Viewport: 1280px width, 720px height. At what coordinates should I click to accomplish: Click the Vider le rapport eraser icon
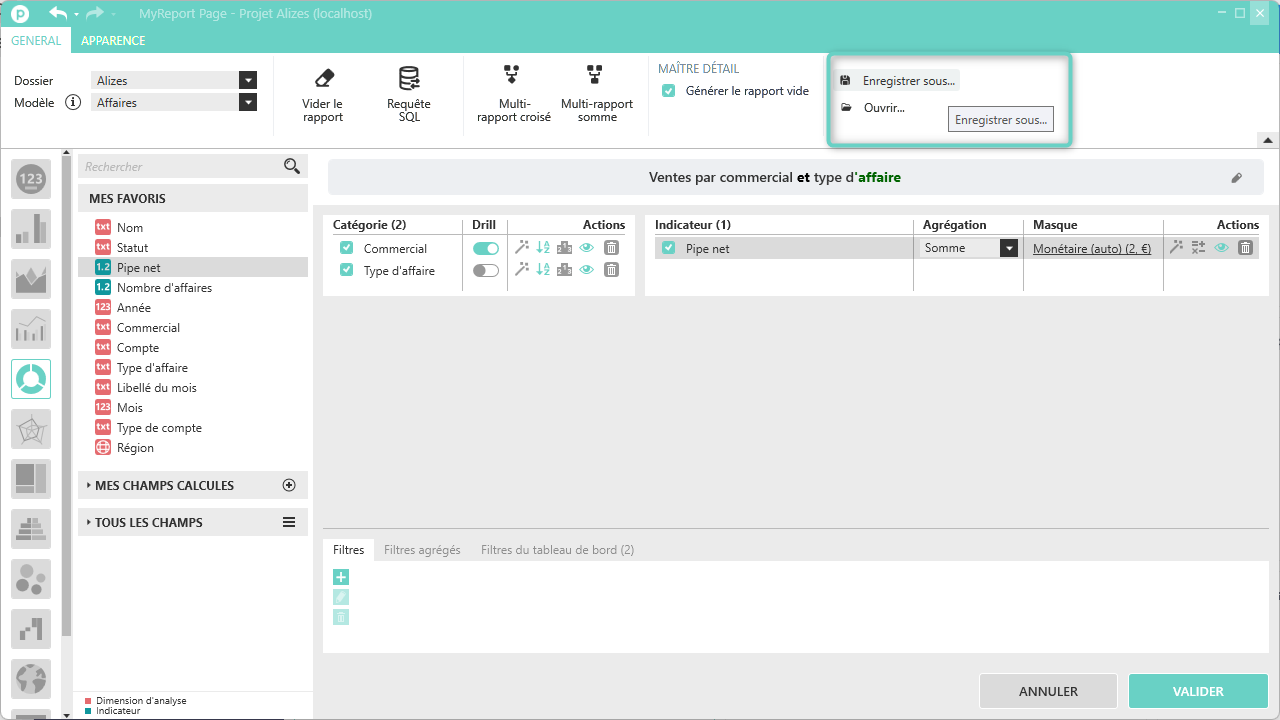click(323, 79)
